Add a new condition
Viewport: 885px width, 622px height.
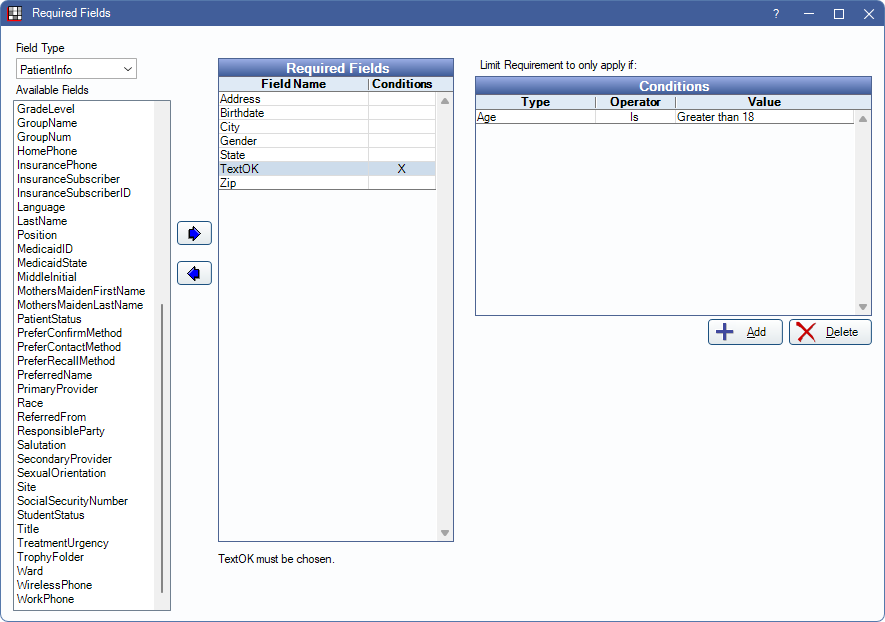pyautogui.click(x=745, y=332)
